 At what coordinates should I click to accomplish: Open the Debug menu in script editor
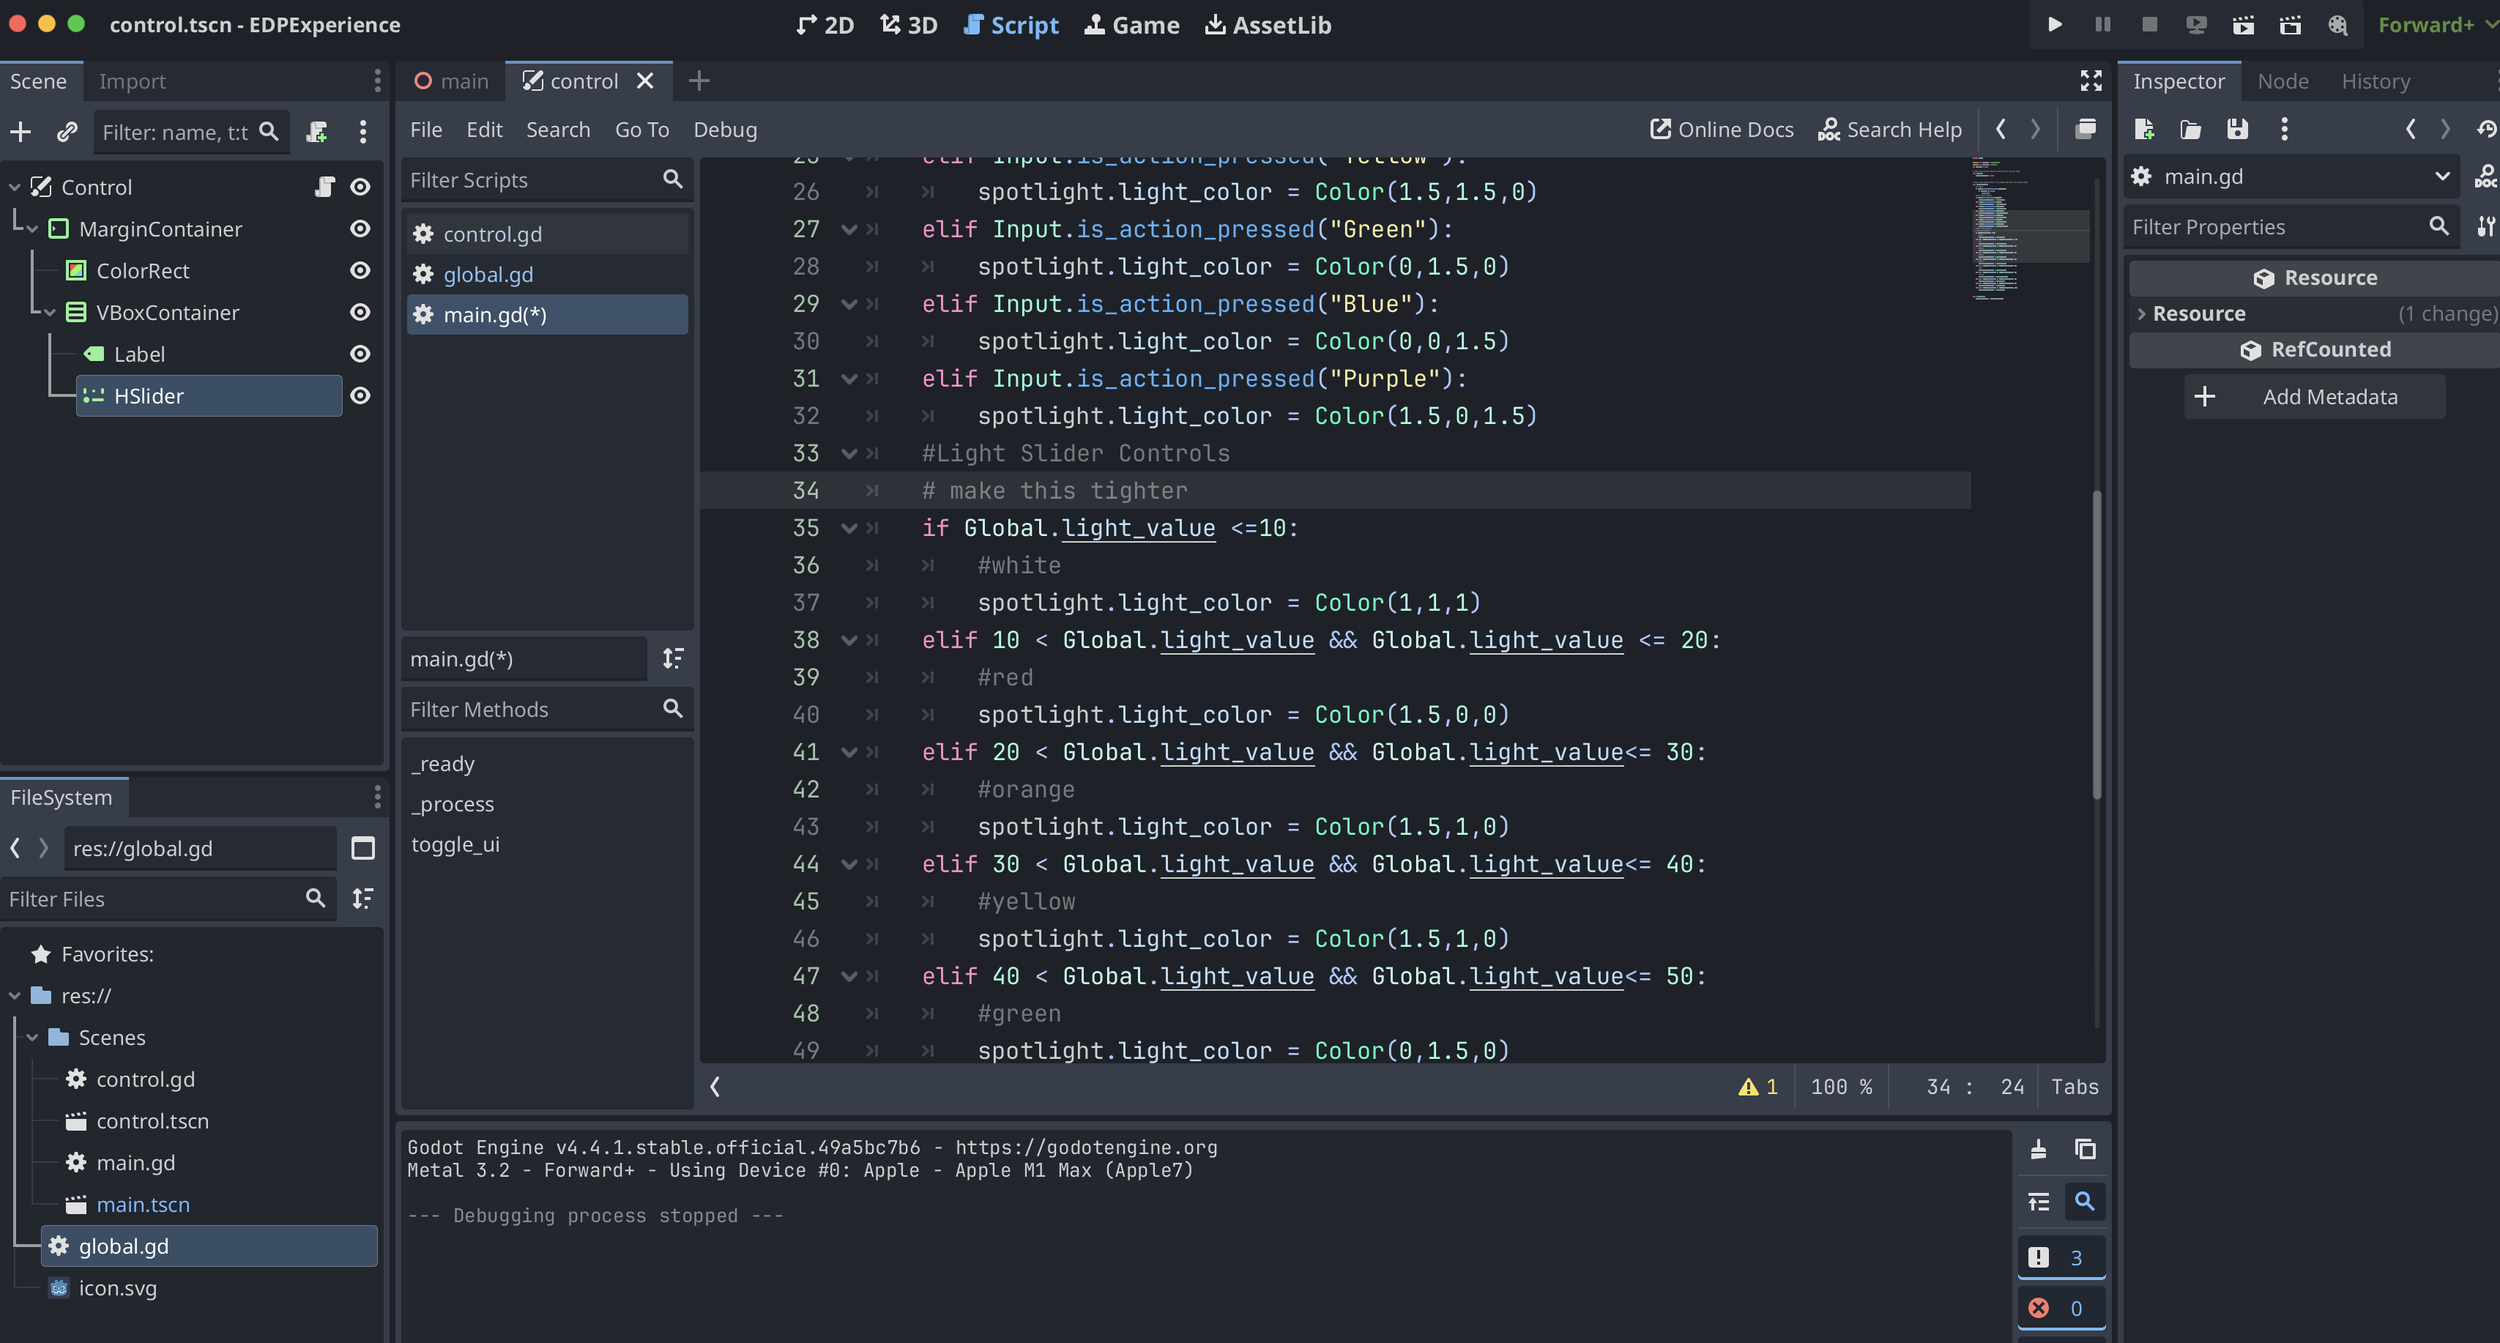click(x=725, y=130)
